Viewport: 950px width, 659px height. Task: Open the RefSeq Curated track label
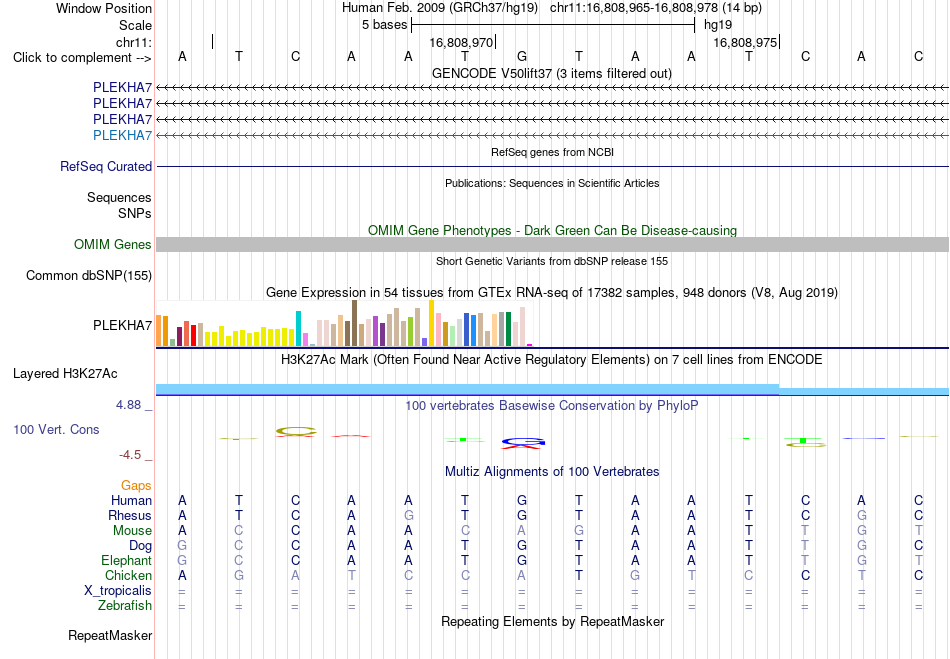pyautogui.click(x=105, y=167)
